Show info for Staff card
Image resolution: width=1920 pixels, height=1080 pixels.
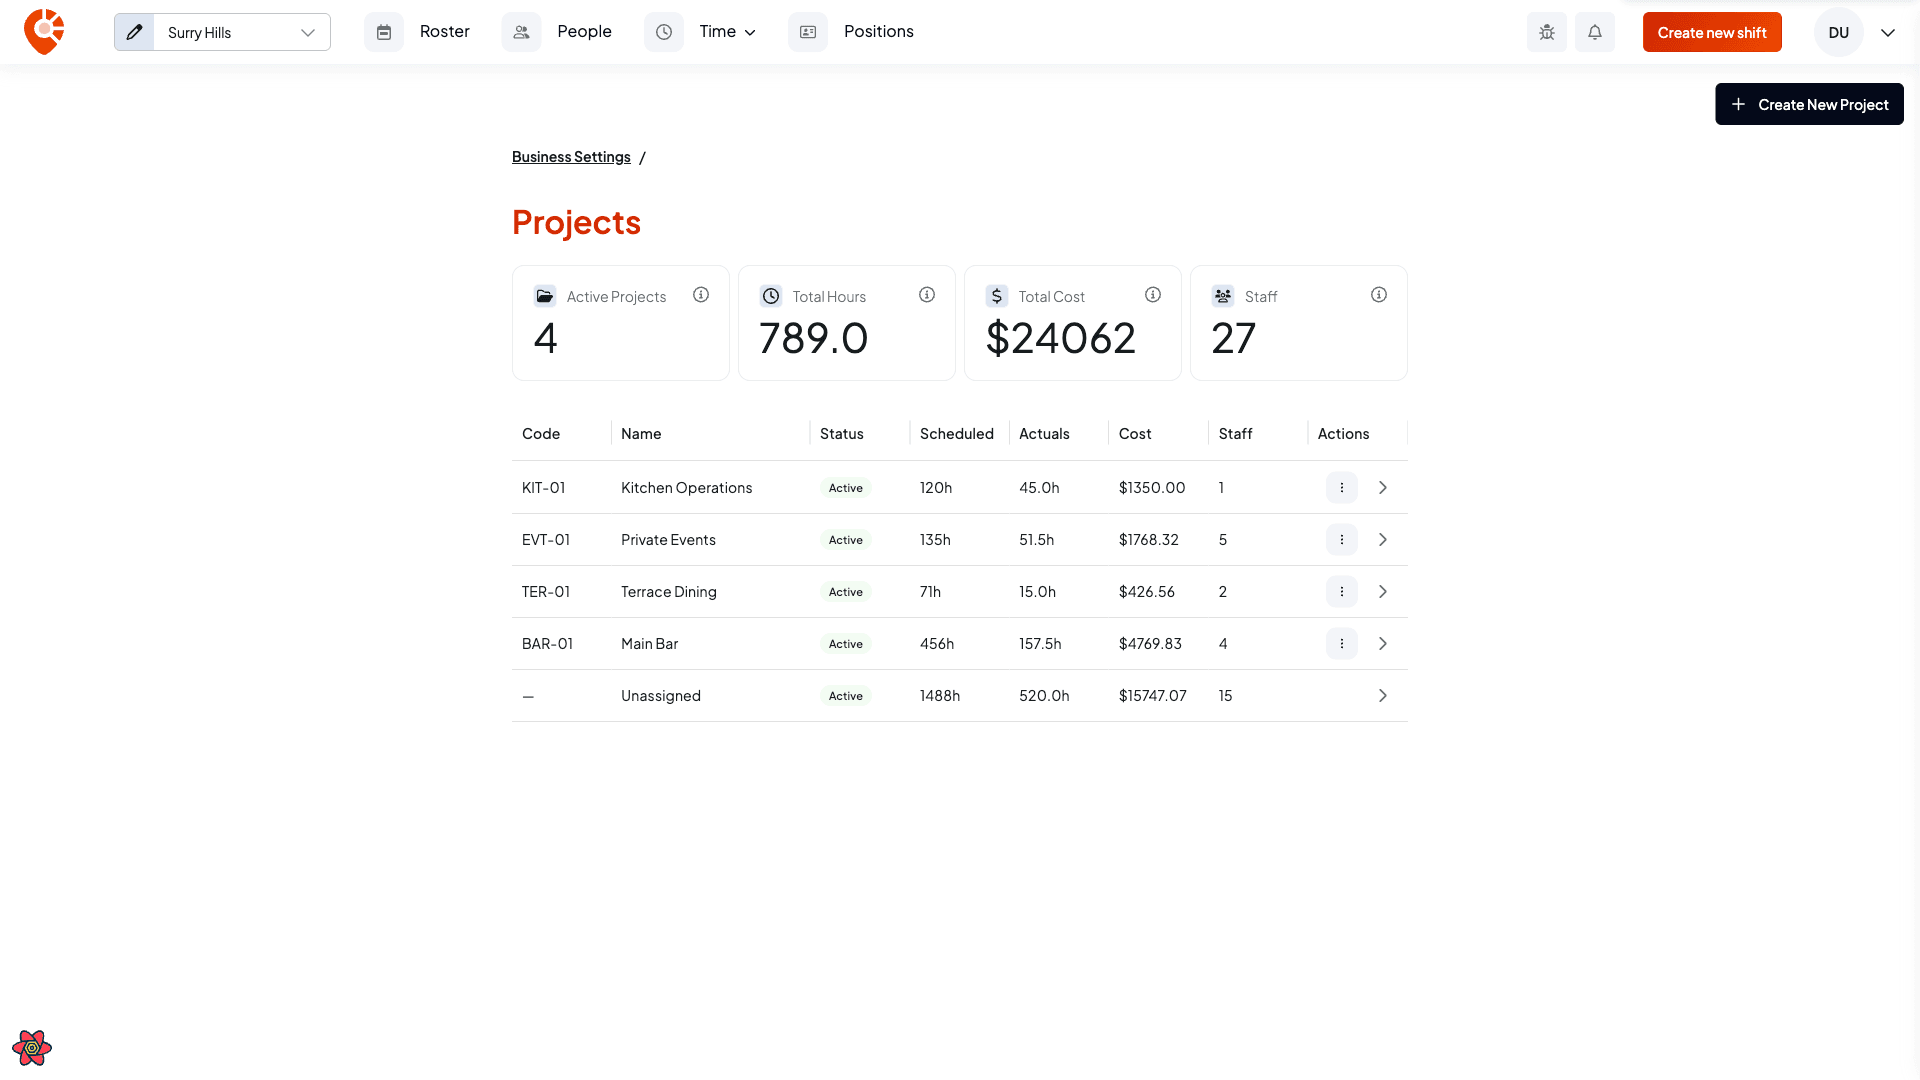click(1379, 295)
